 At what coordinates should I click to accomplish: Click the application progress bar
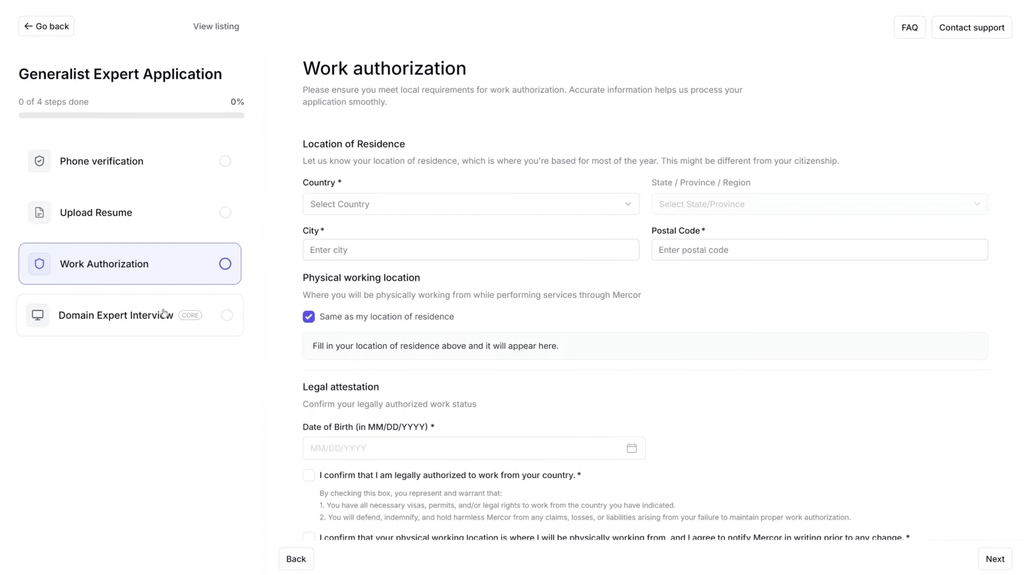(131, 116)
